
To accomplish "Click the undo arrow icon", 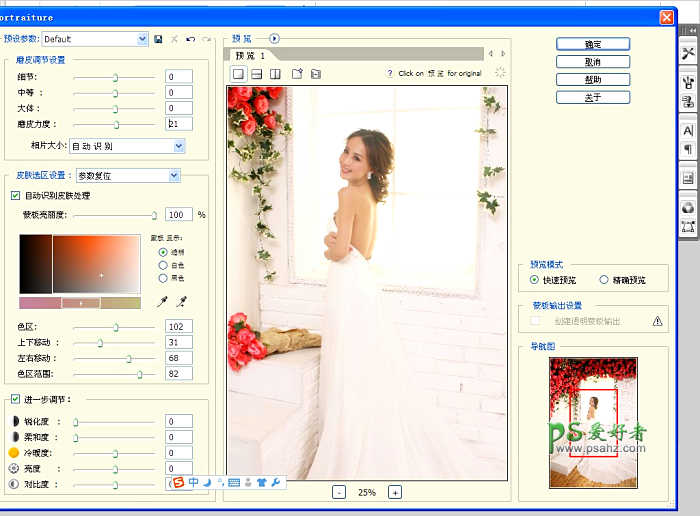I will pyautogui.click(x=190, y=39).
